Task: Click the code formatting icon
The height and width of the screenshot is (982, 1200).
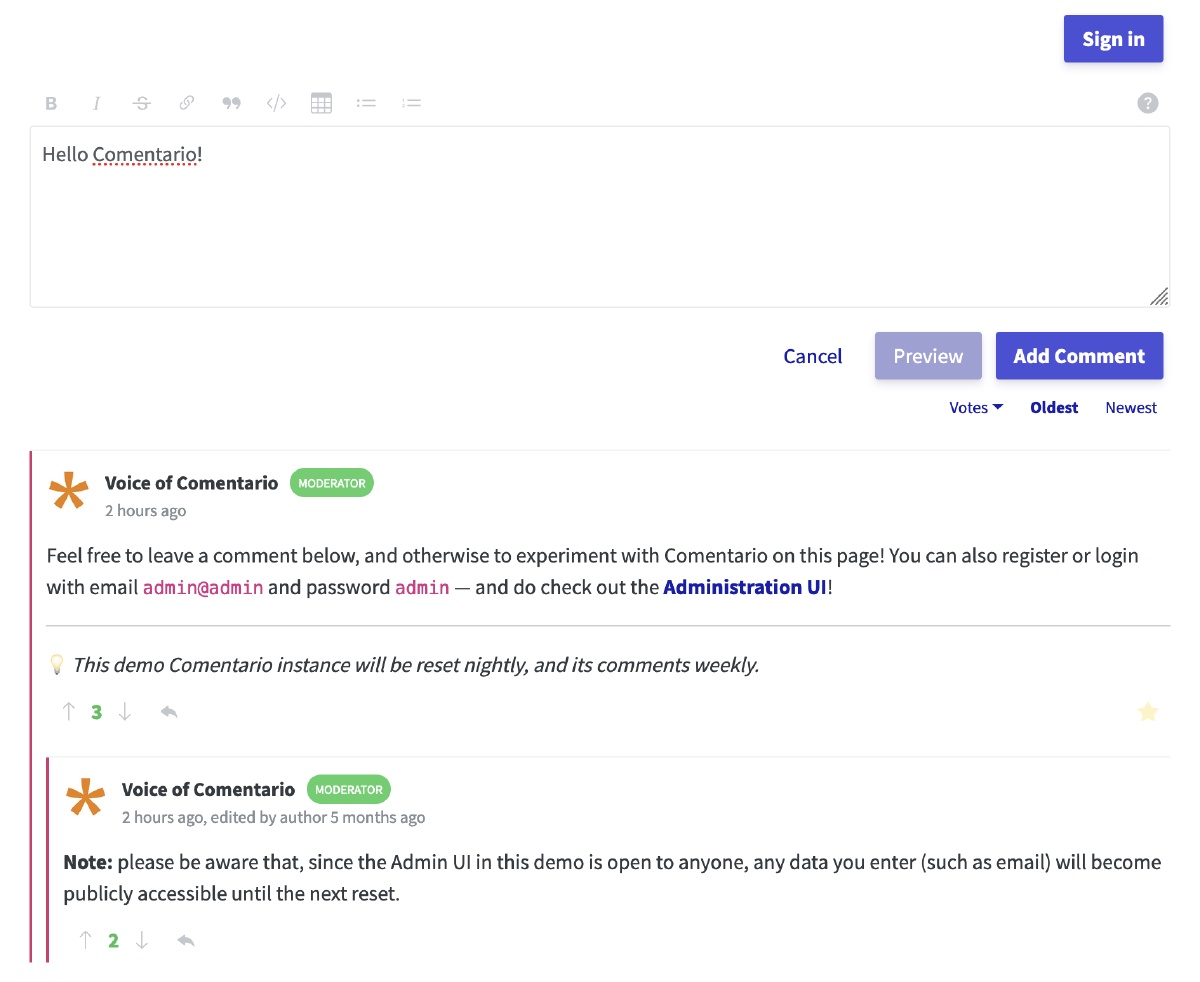Action: pos(277,103)
